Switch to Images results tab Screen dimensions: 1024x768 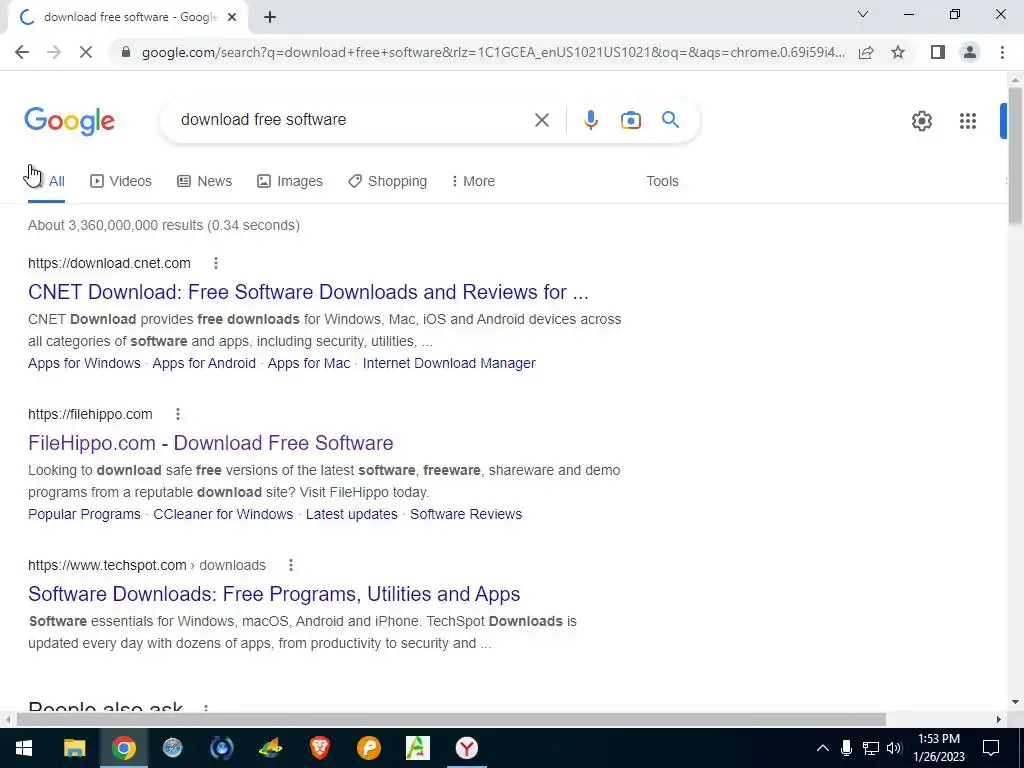pyautogui.click(x=290, y=181)
